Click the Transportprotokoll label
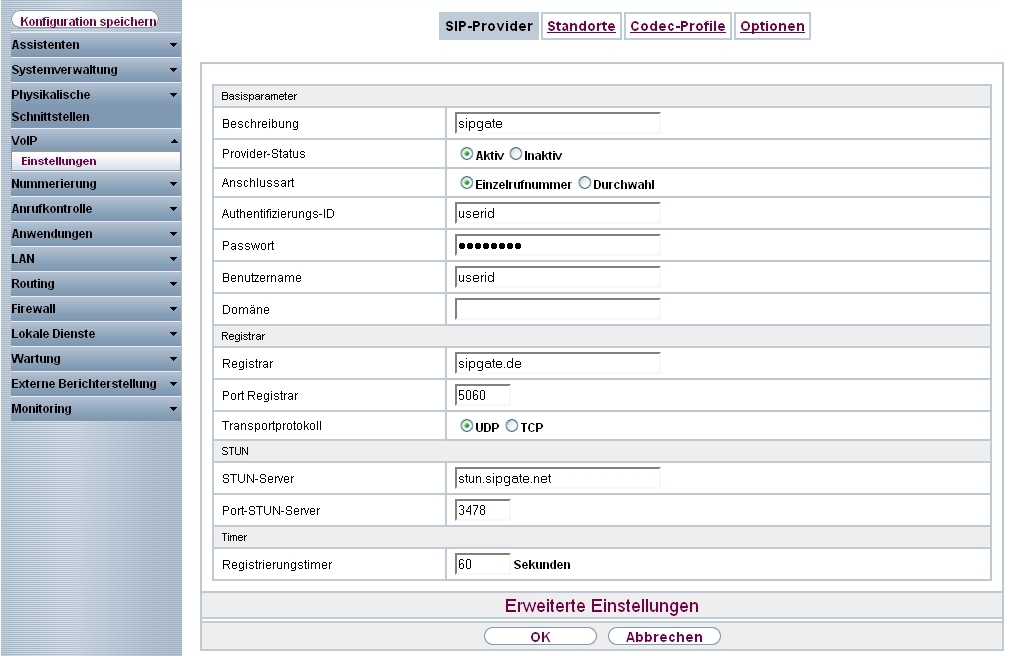This screenshot has height=656, width=1009. (272, 426)
